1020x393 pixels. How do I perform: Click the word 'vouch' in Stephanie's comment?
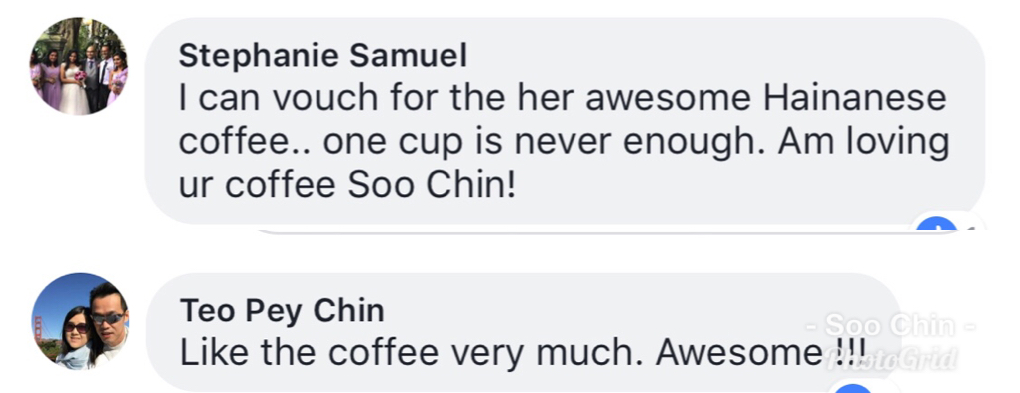pyautogui.click(x=325, y=99)
